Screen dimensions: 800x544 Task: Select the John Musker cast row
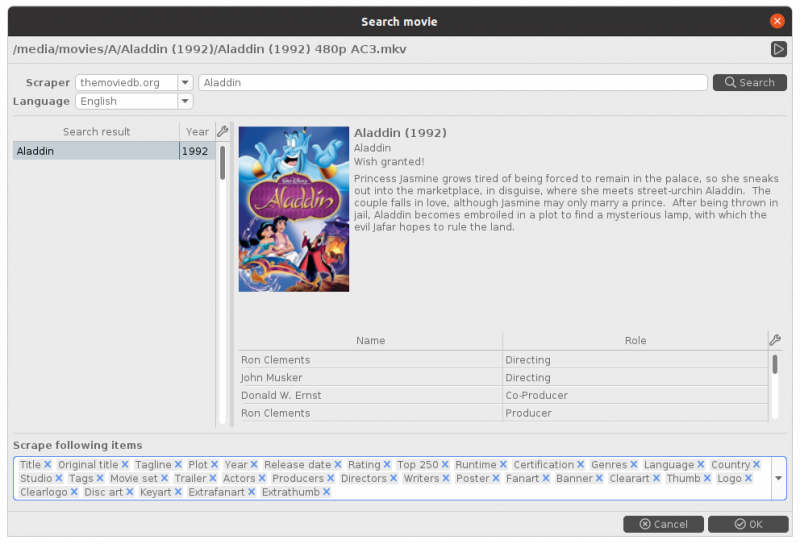pyautogui.click(x=503, y=378)
